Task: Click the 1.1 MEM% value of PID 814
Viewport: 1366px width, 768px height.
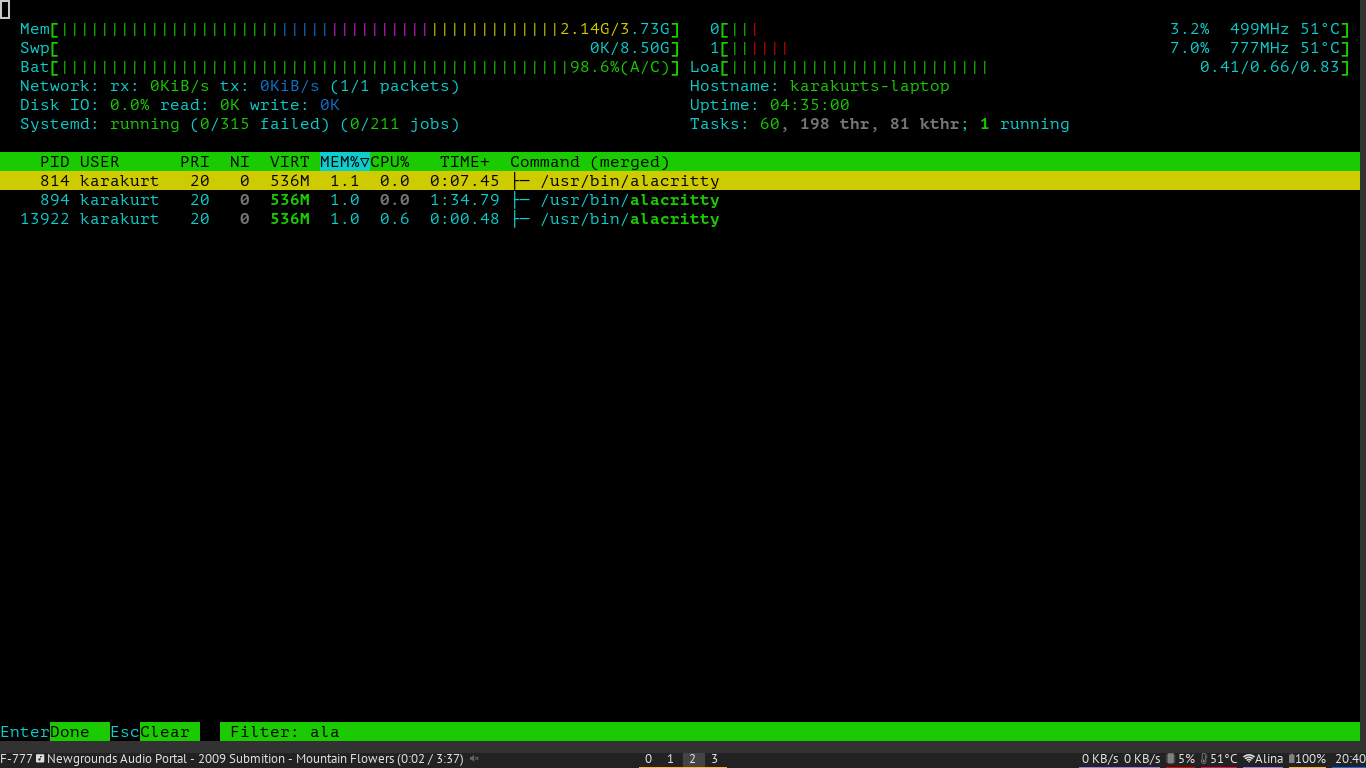Action: [x=345, y=181]
